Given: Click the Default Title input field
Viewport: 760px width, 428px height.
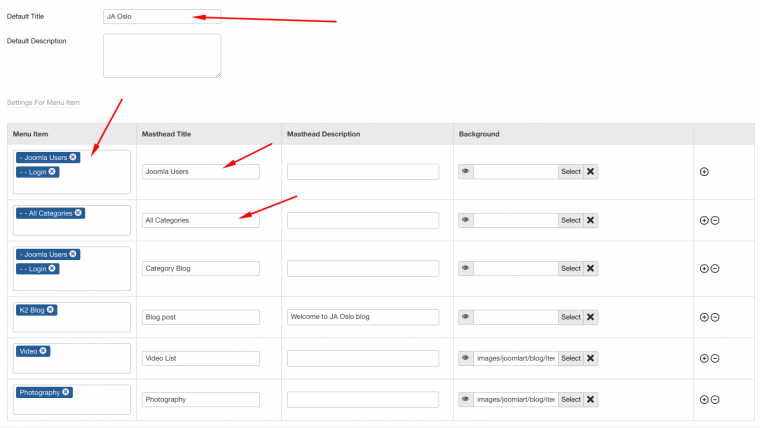Looking at the screenshot, I should [x=161, y=17].
